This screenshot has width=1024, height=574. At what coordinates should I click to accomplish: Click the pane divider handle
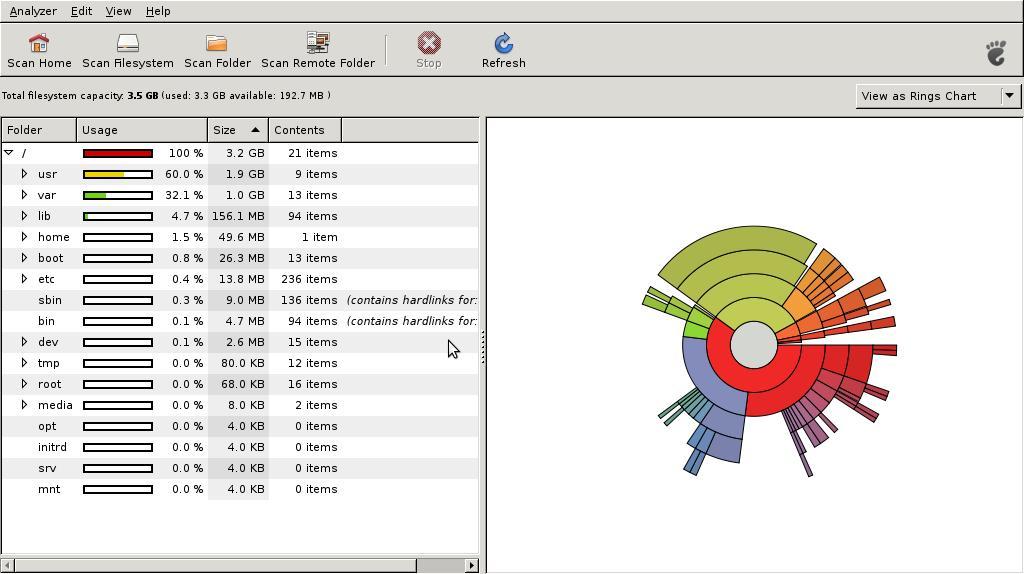point(483,346)
